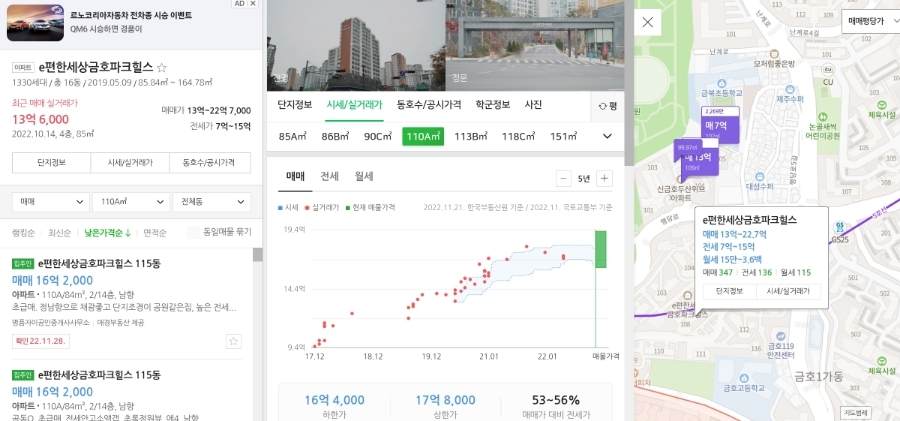Select the 90C㎡ area type
Image resolution: width=900 pixels, height=421 pixels.
pos(378,137)
